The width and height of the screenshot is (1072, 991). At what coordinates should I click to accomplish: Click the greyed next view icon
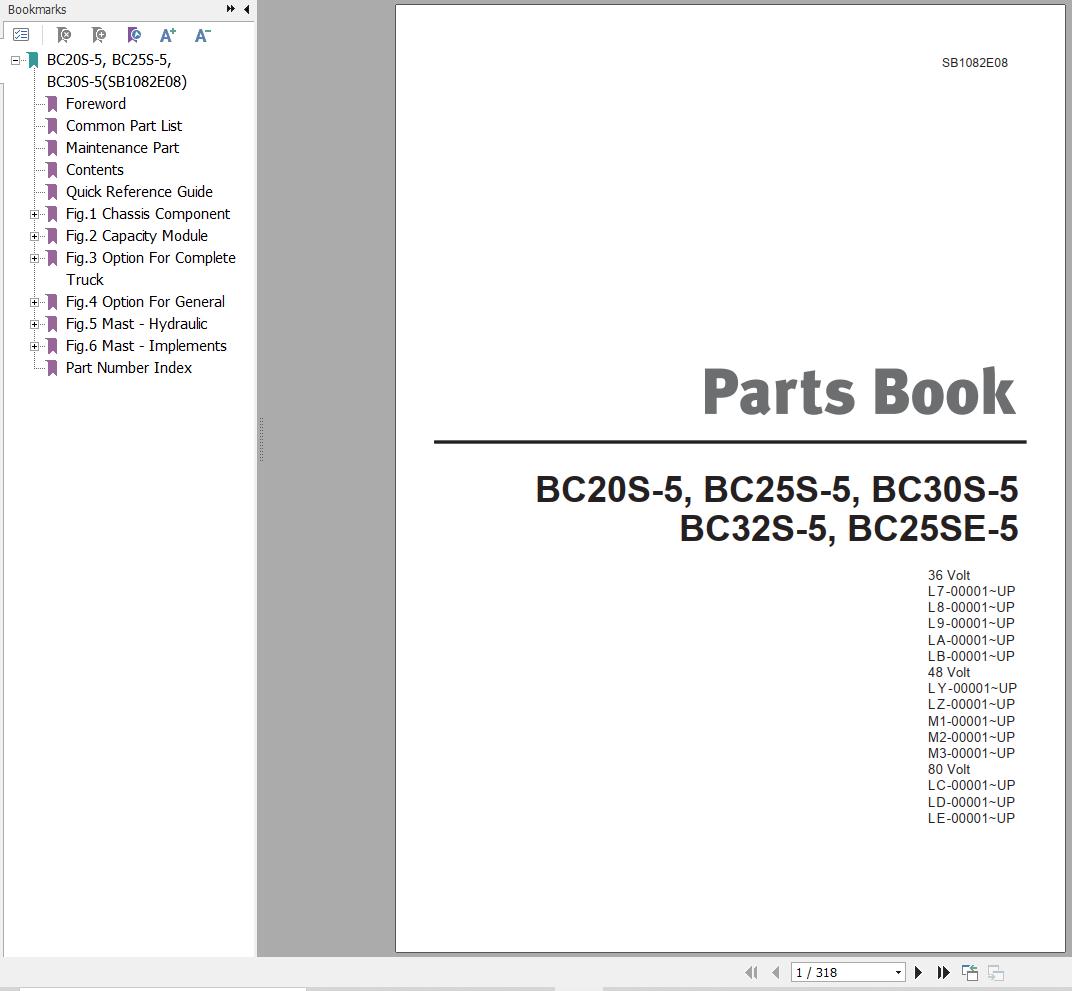[x=996, y=972]
